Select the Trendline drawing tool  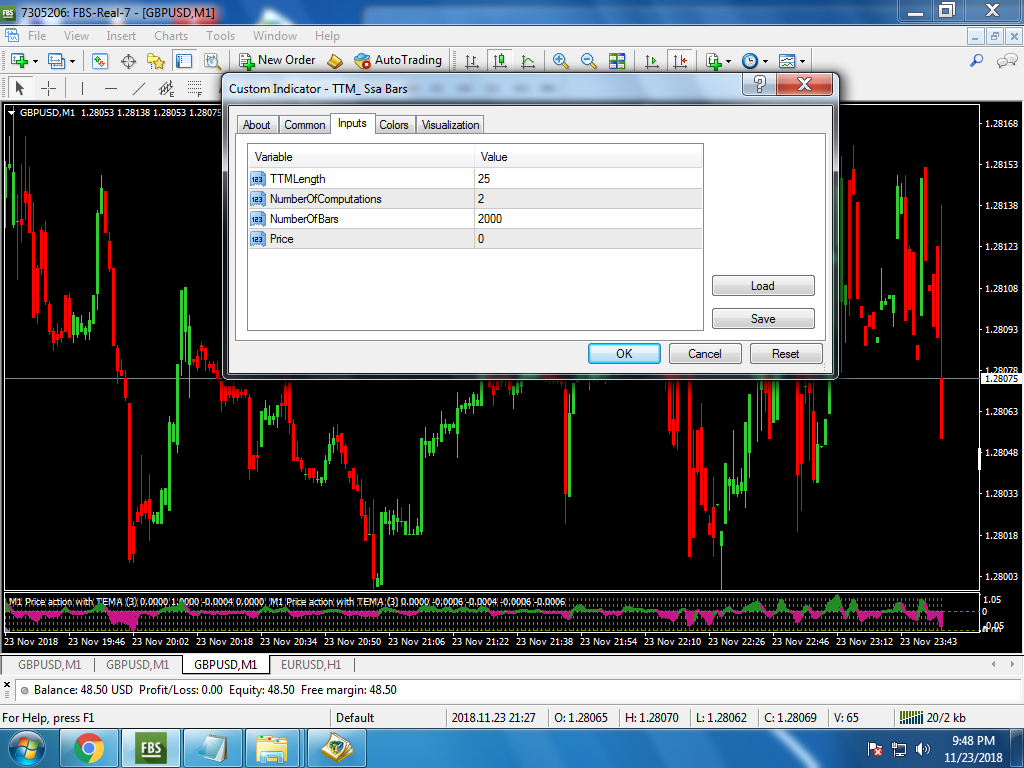[139, 88]
